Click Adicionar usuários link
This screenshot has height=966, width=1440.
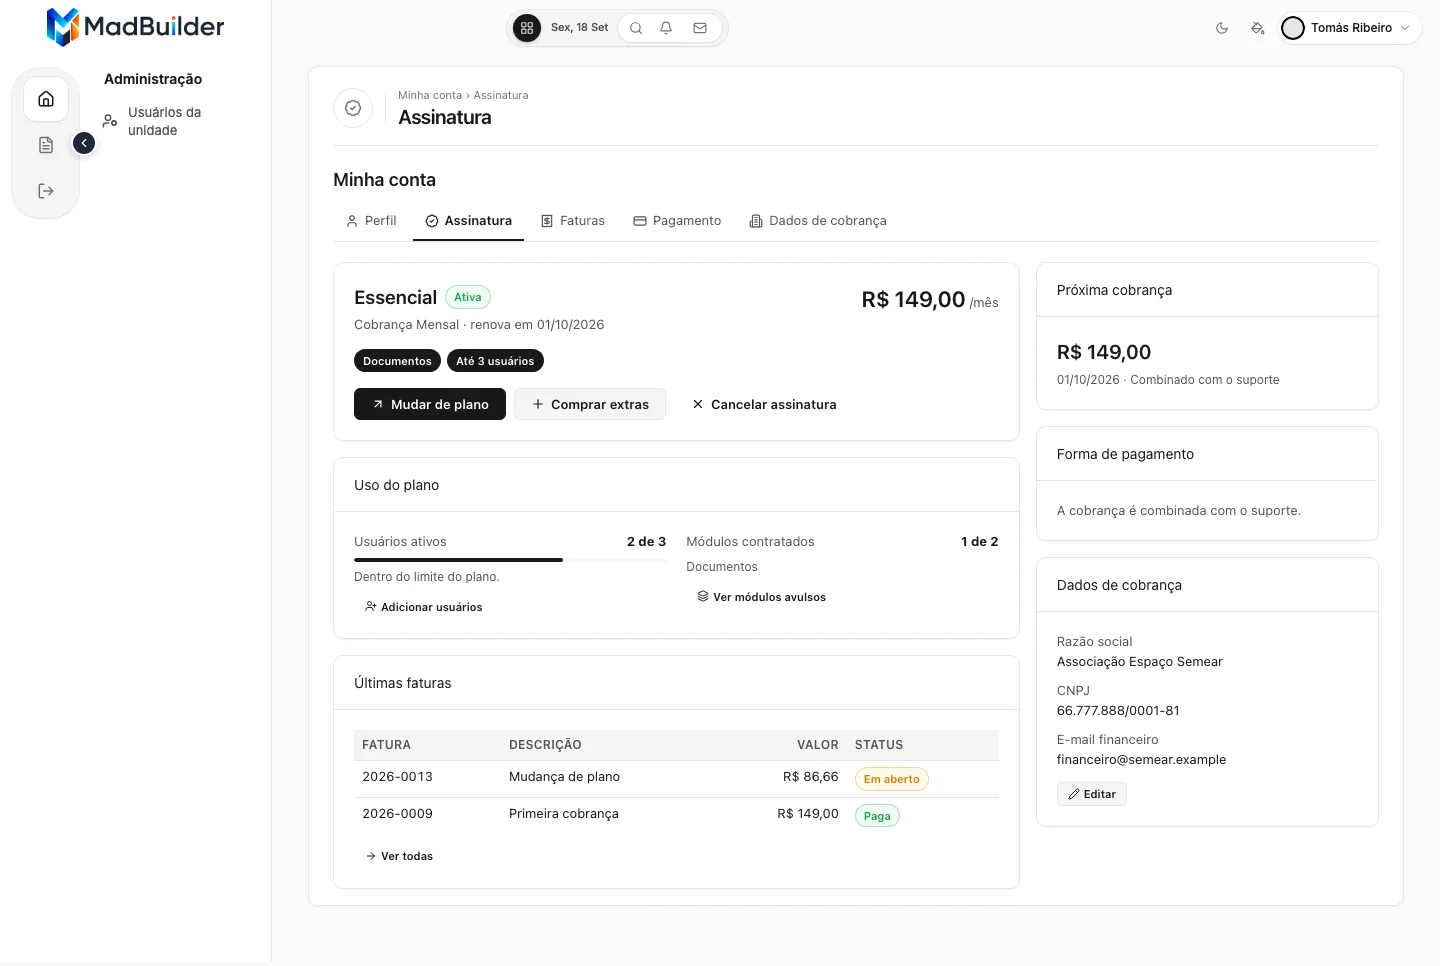[424, 607]
